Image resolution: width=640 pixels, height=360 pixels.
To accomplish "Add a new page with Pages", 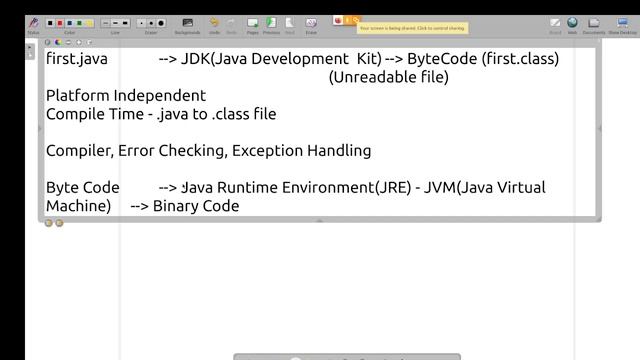I will pos(253,22).
